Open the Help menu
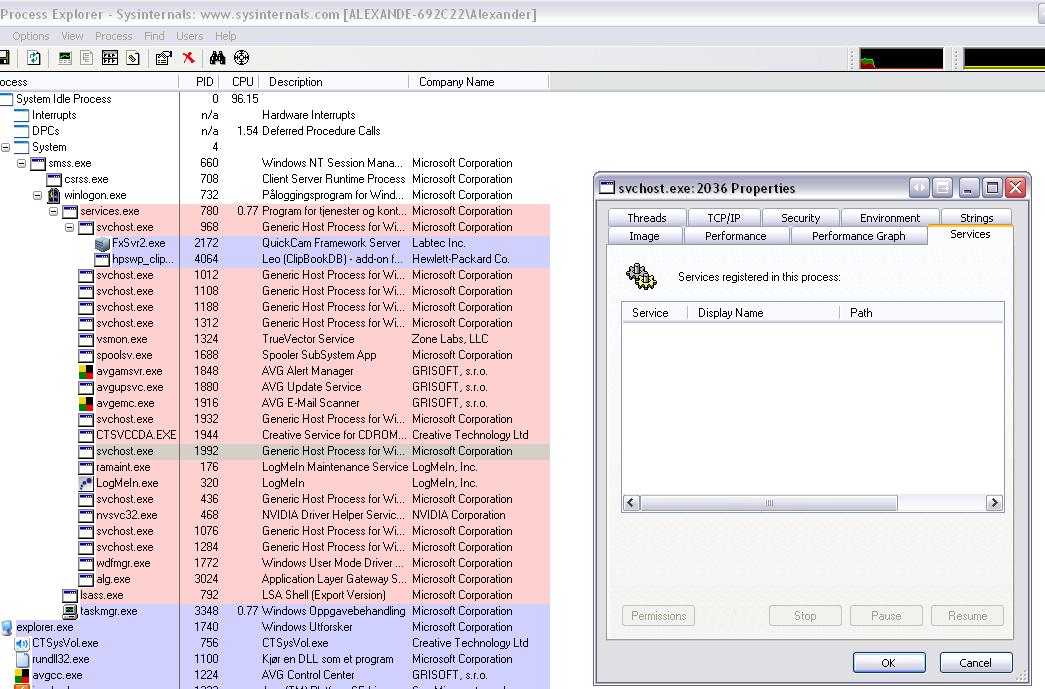This screenshot has height=689, width=1045. pyautogui.click(x=225, y=36)
